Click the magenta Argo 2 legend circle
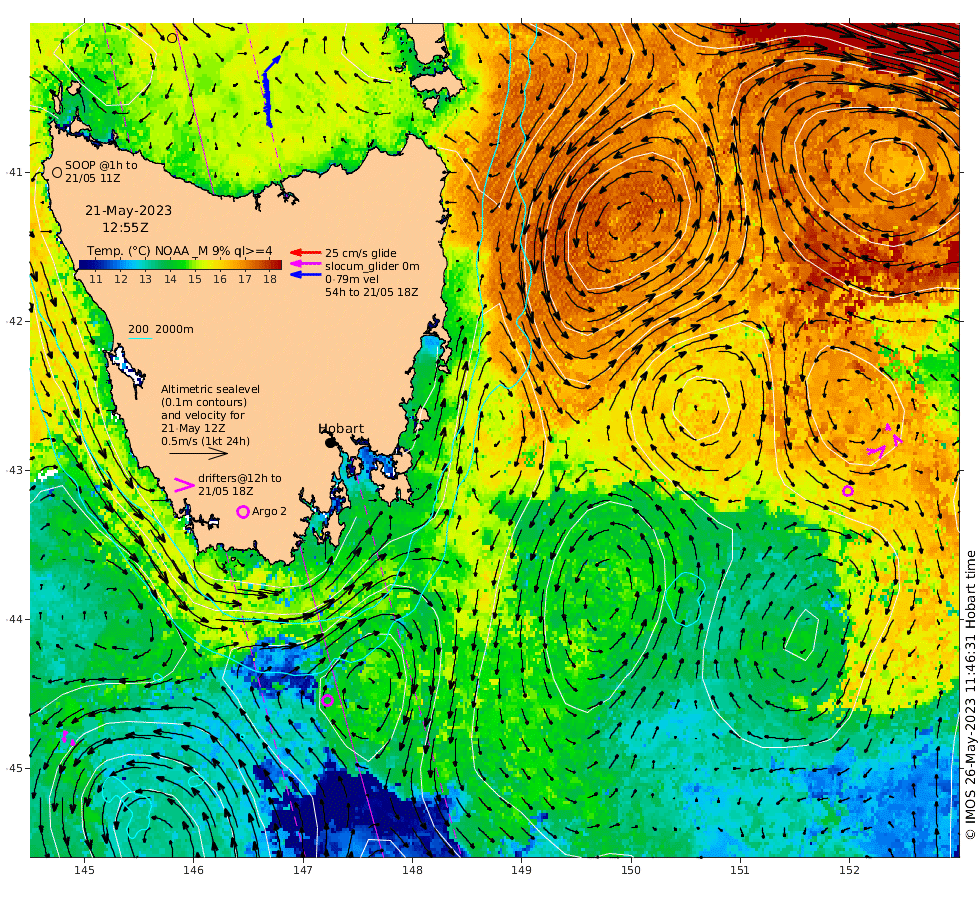The height and width of the screenshot is (900, 980). [x=243, y=512]
